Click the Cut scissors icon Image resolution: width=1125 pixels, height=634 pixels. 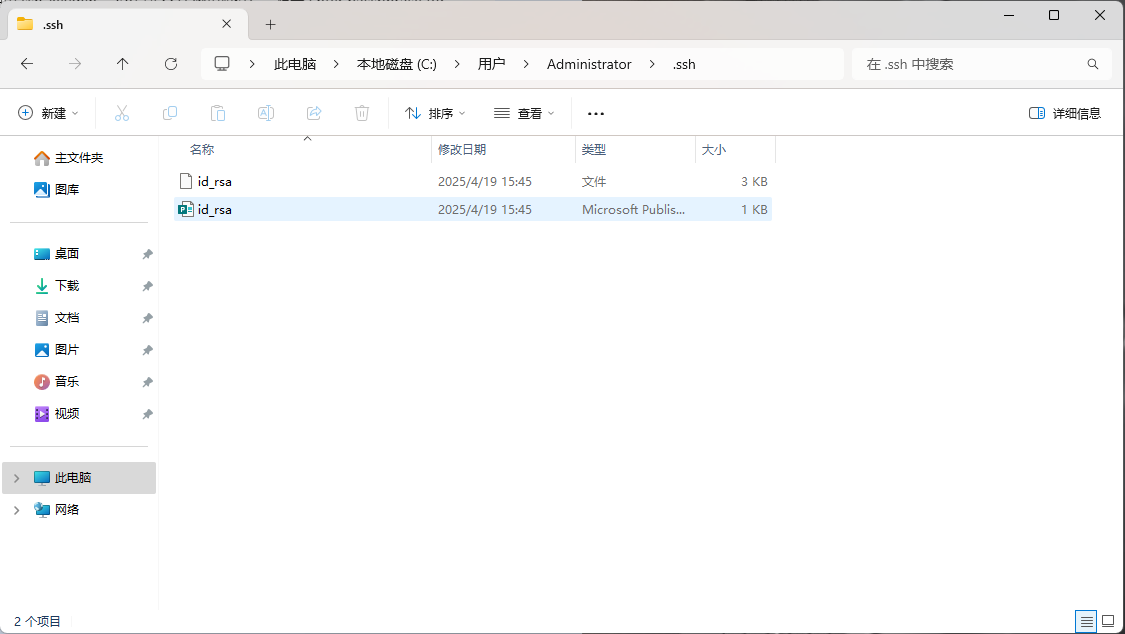point(122,113)
